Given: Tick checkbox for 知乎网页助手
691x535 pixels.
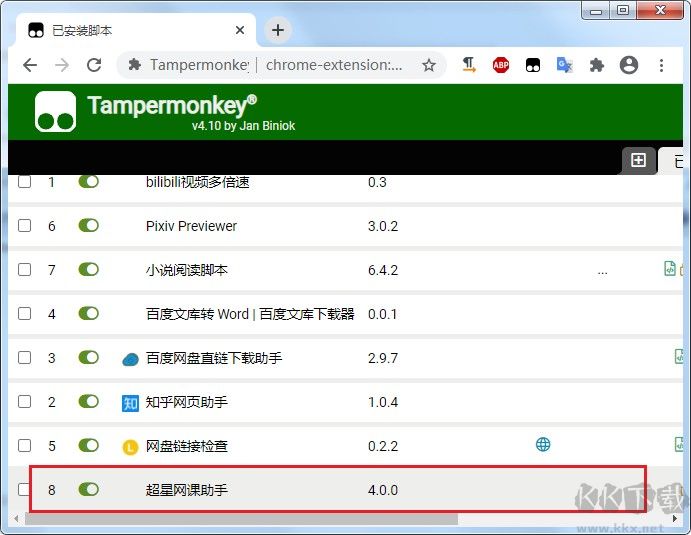Looking at the screenshot, I should click(x=24, y=401).
